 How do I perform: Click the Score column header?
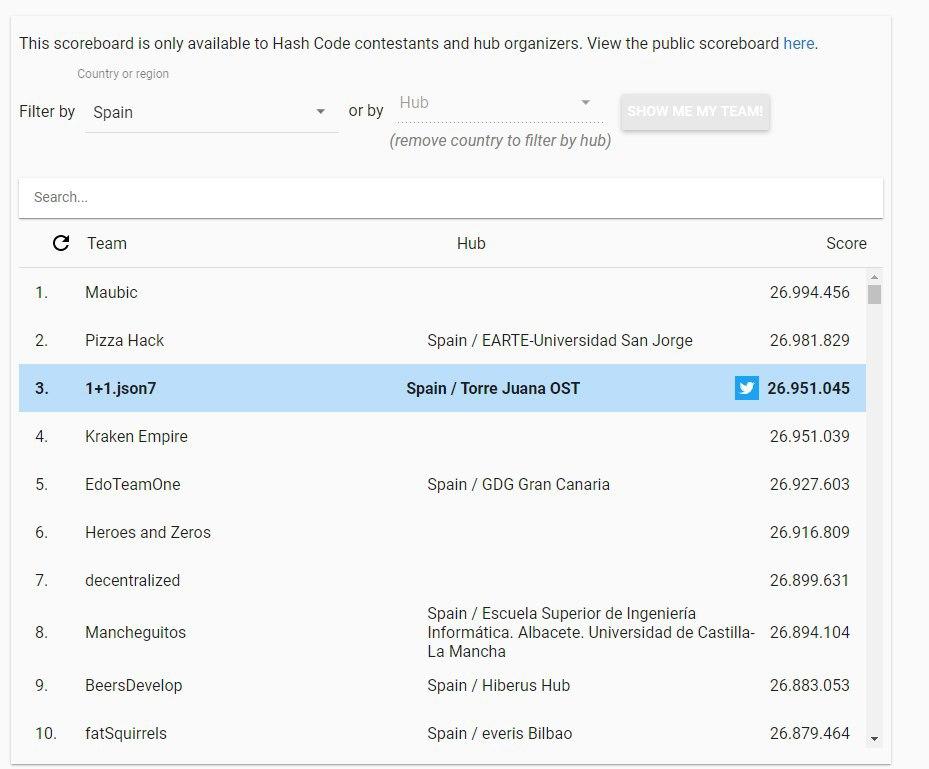coord(845,243)
